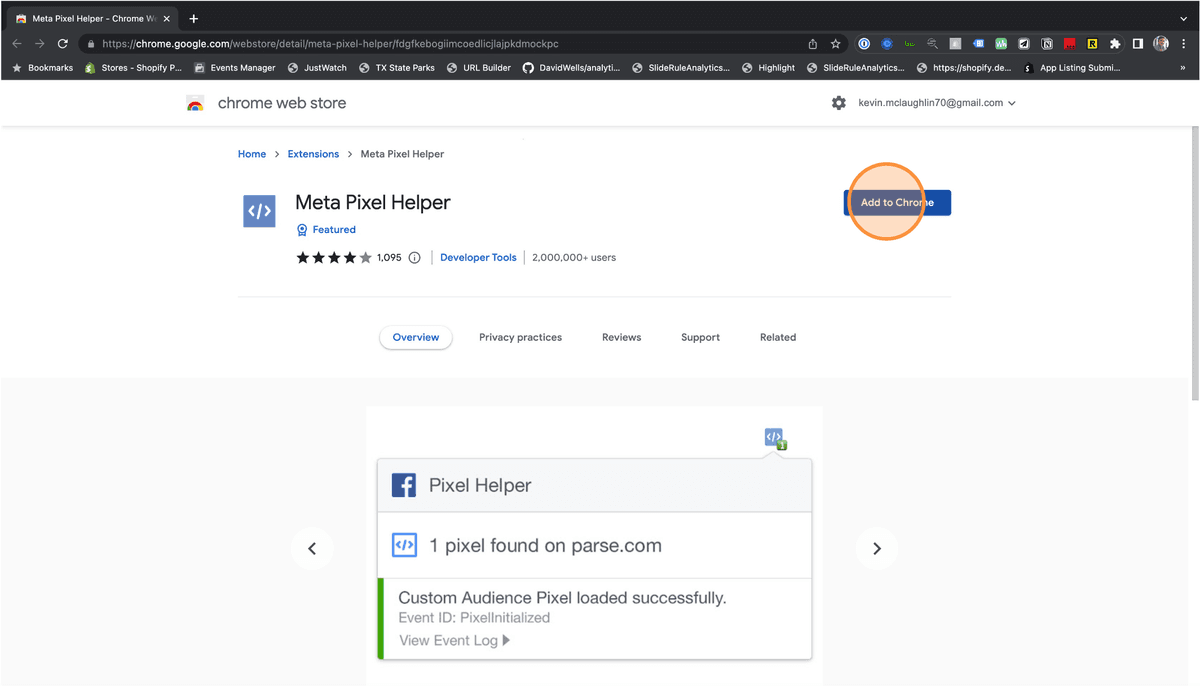
Task: Open the Developer Tools category link
Action: 478,257
